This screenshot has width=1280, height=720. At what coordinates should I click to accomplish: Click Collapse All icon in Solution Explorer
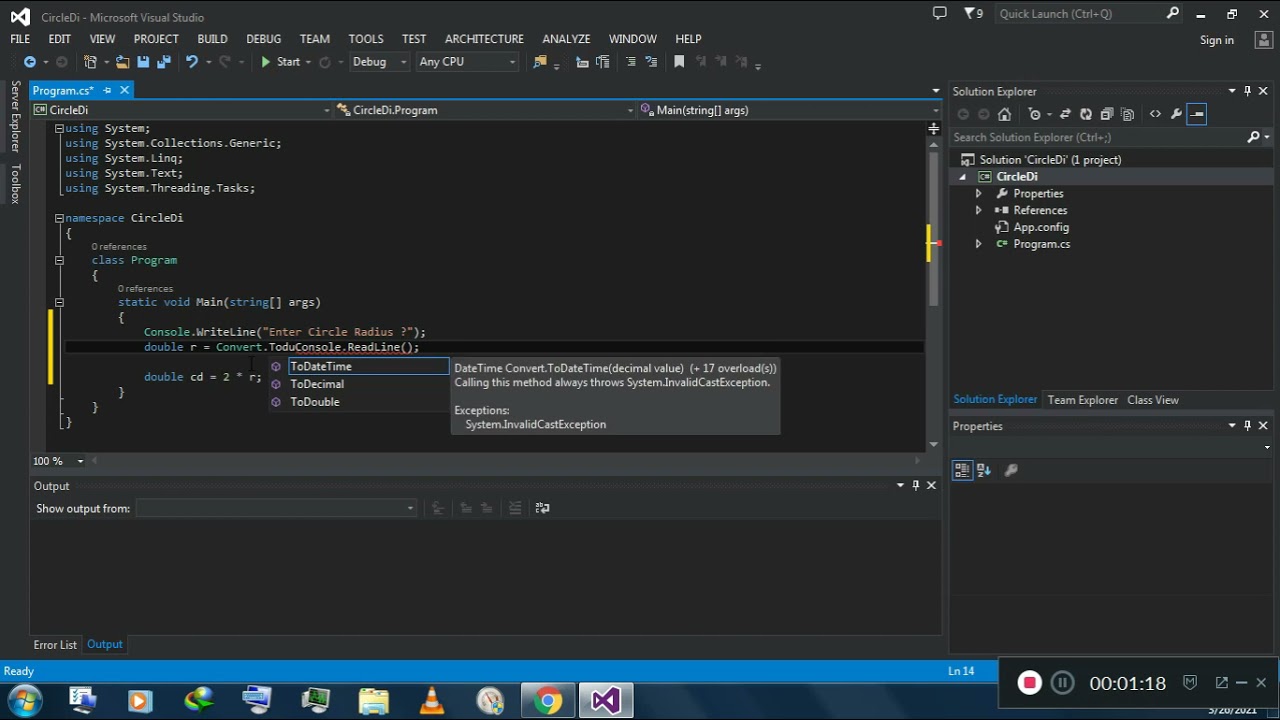(1107, 114)
